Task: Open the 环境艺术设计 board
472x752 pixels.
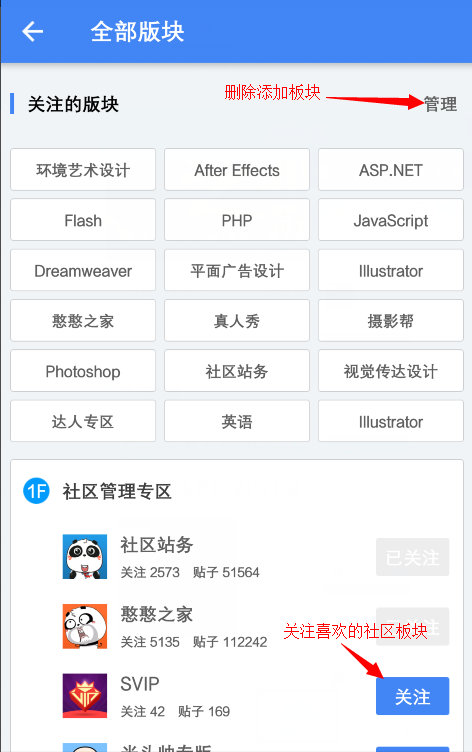Action: tap(83, 170)
